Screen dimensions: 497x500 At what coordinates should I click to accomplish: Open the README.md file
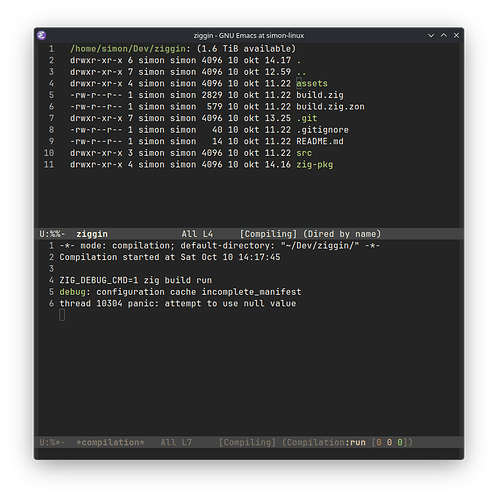click(320, 141)
